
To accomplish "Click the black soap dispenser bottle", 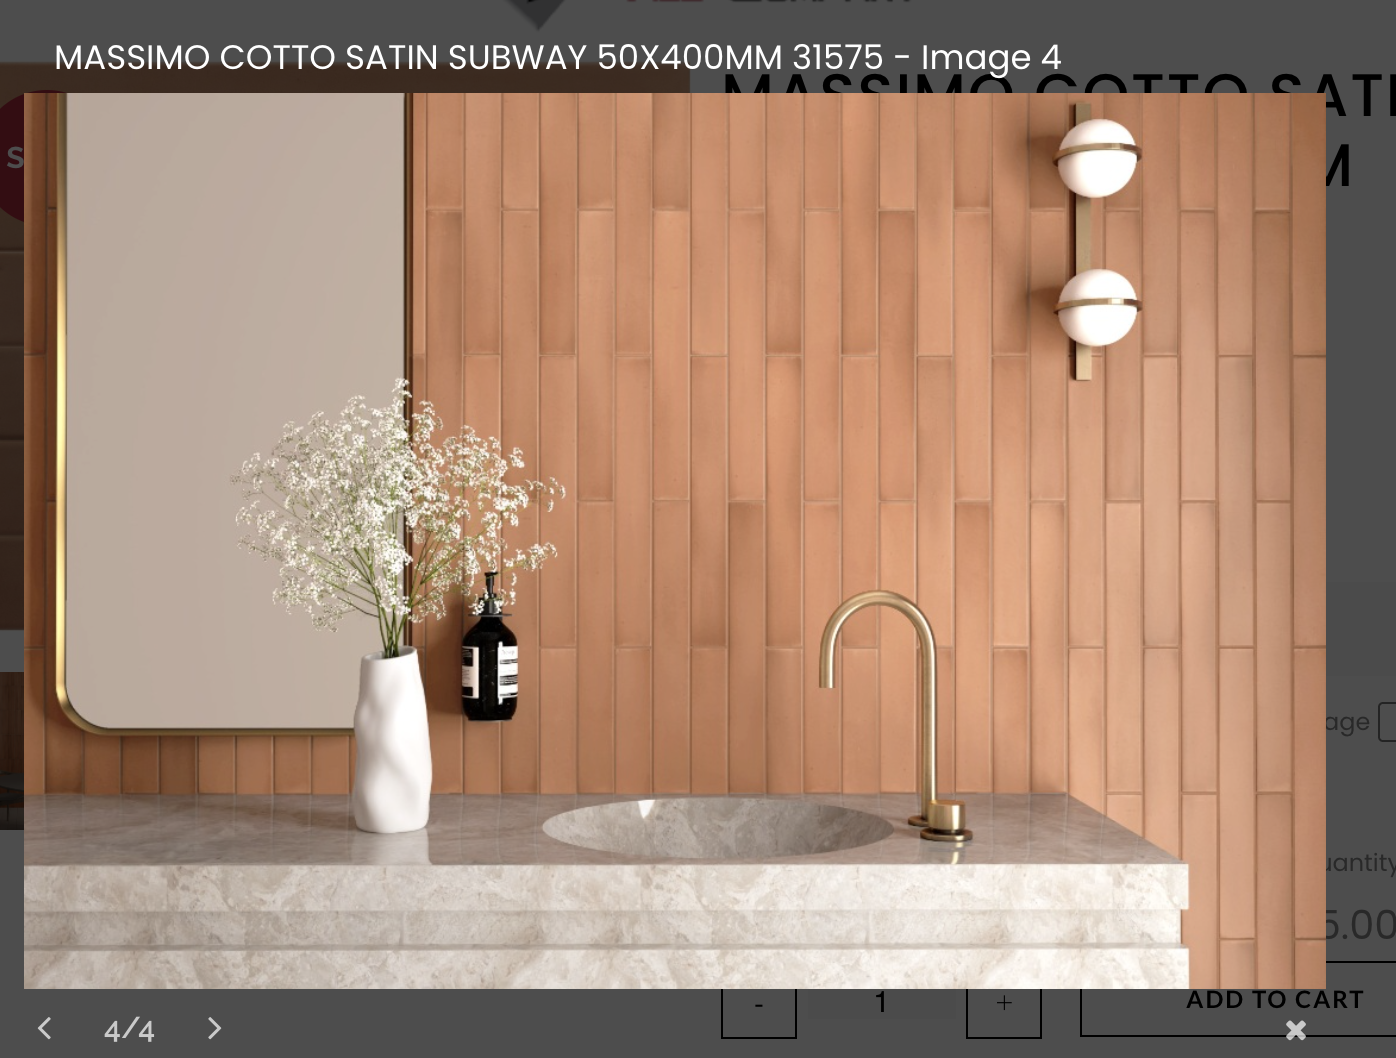I will (489, 660).
